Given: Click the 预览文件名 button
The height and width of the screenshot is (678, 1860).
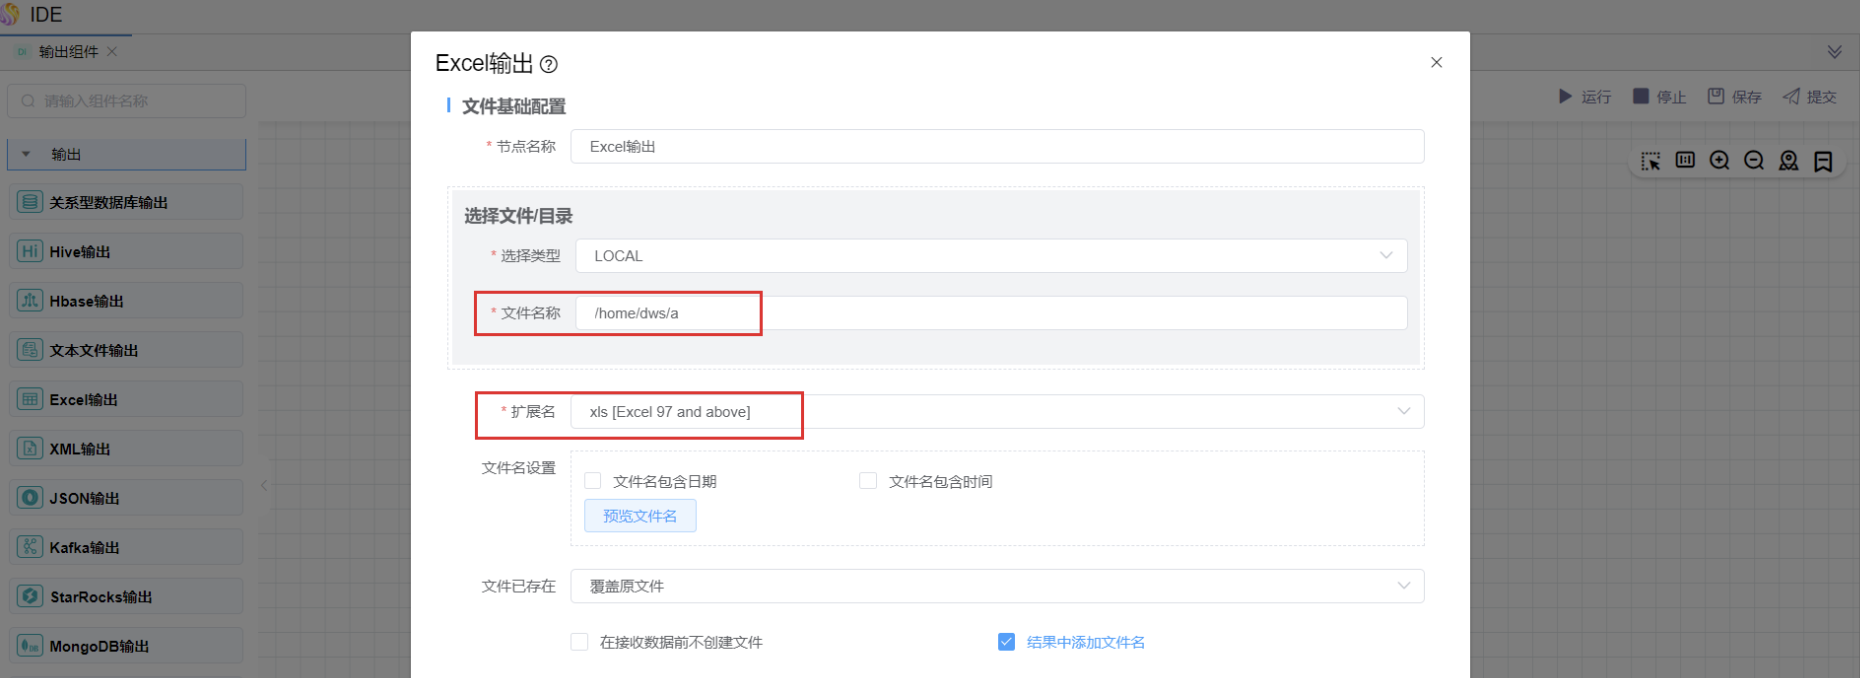Looking at the screenshot, I should [640, 516].
